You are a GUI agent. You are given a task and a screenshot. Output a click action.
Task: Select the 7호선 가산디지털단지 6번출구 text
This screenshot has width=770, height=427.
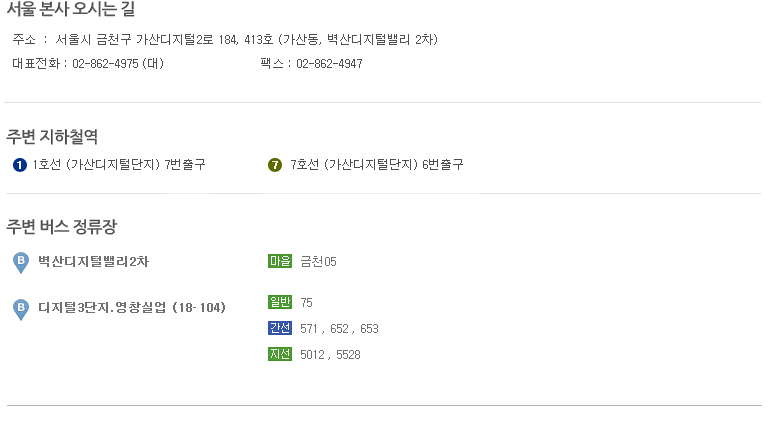(x=377, y=164)
